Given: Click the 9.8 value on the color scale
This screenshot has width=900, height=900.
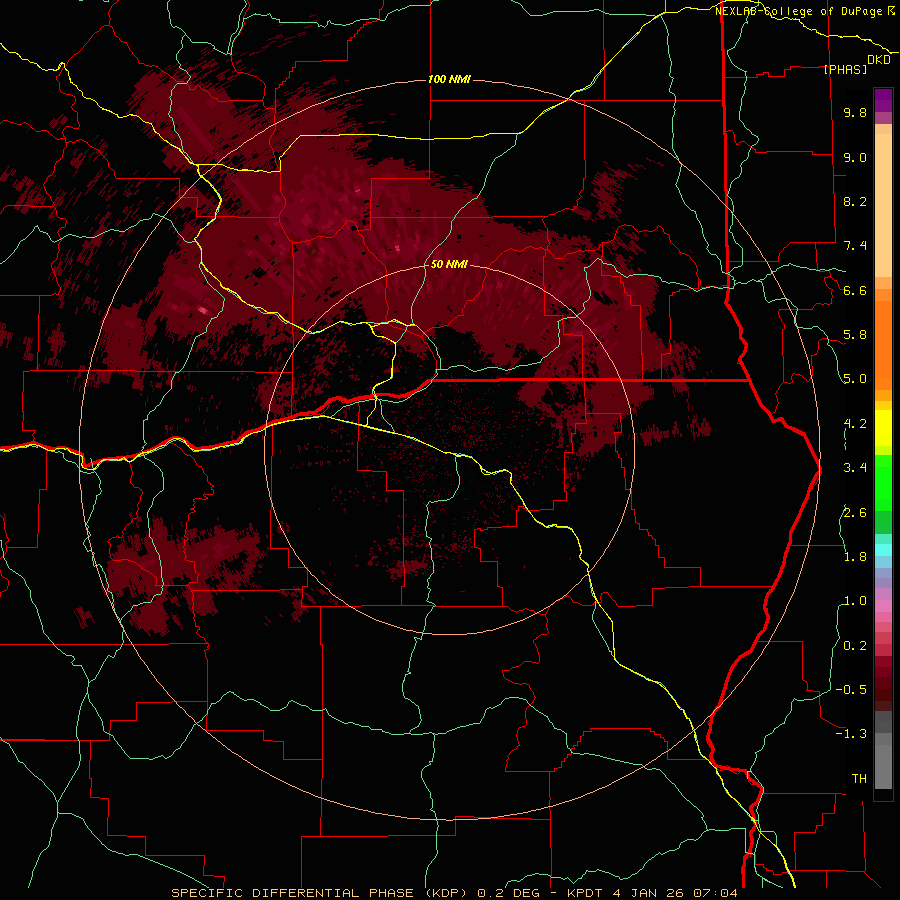Looking at the screenshot, I should click(855, 112).
